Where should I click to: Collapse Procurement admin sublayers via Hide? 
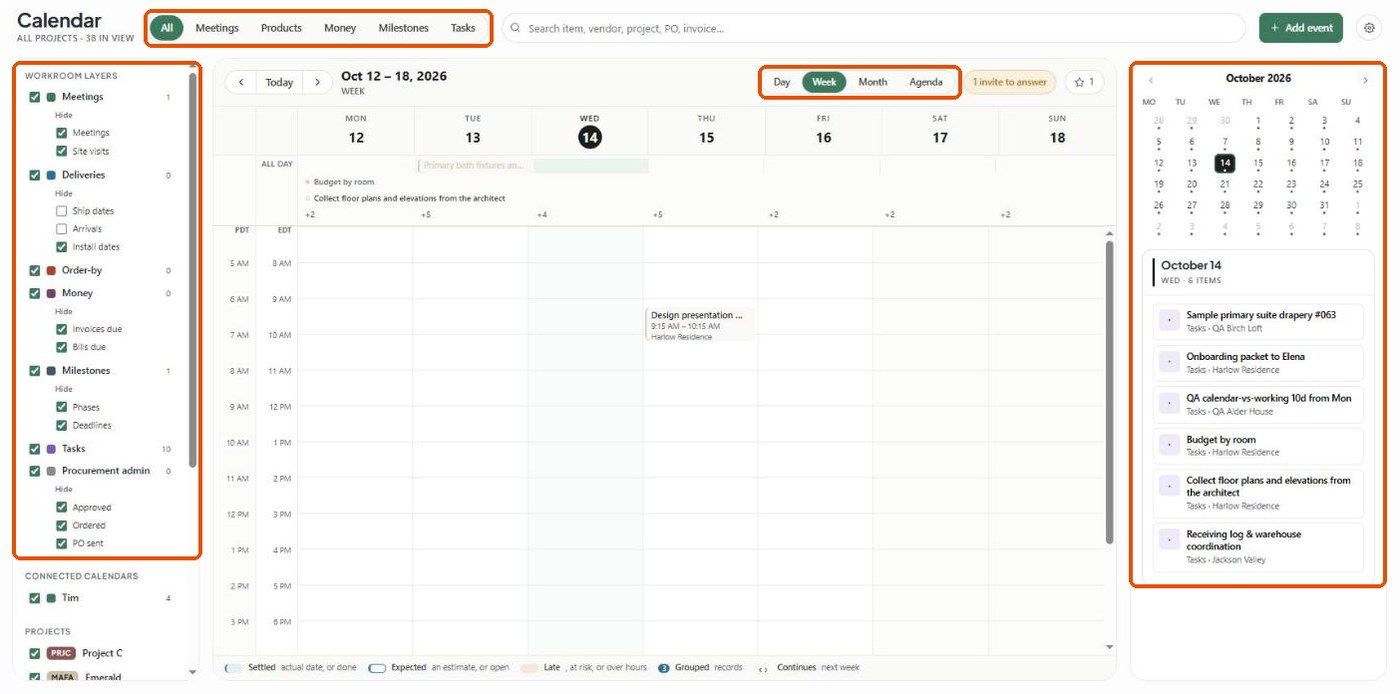click(x=63, y=489)
